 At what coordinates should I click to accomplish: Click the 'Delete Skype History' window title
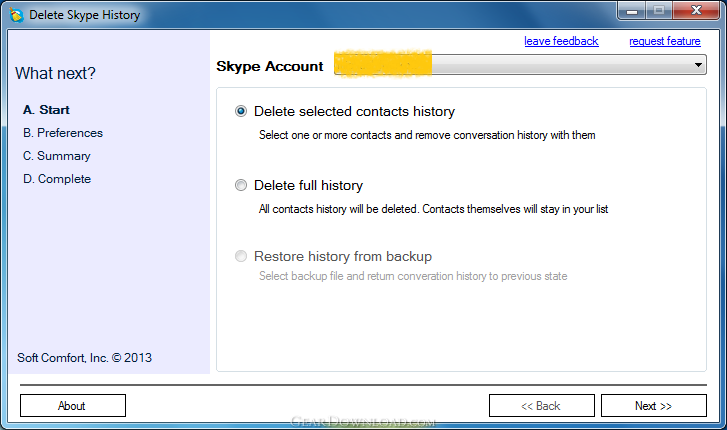[x=84, y=15]
